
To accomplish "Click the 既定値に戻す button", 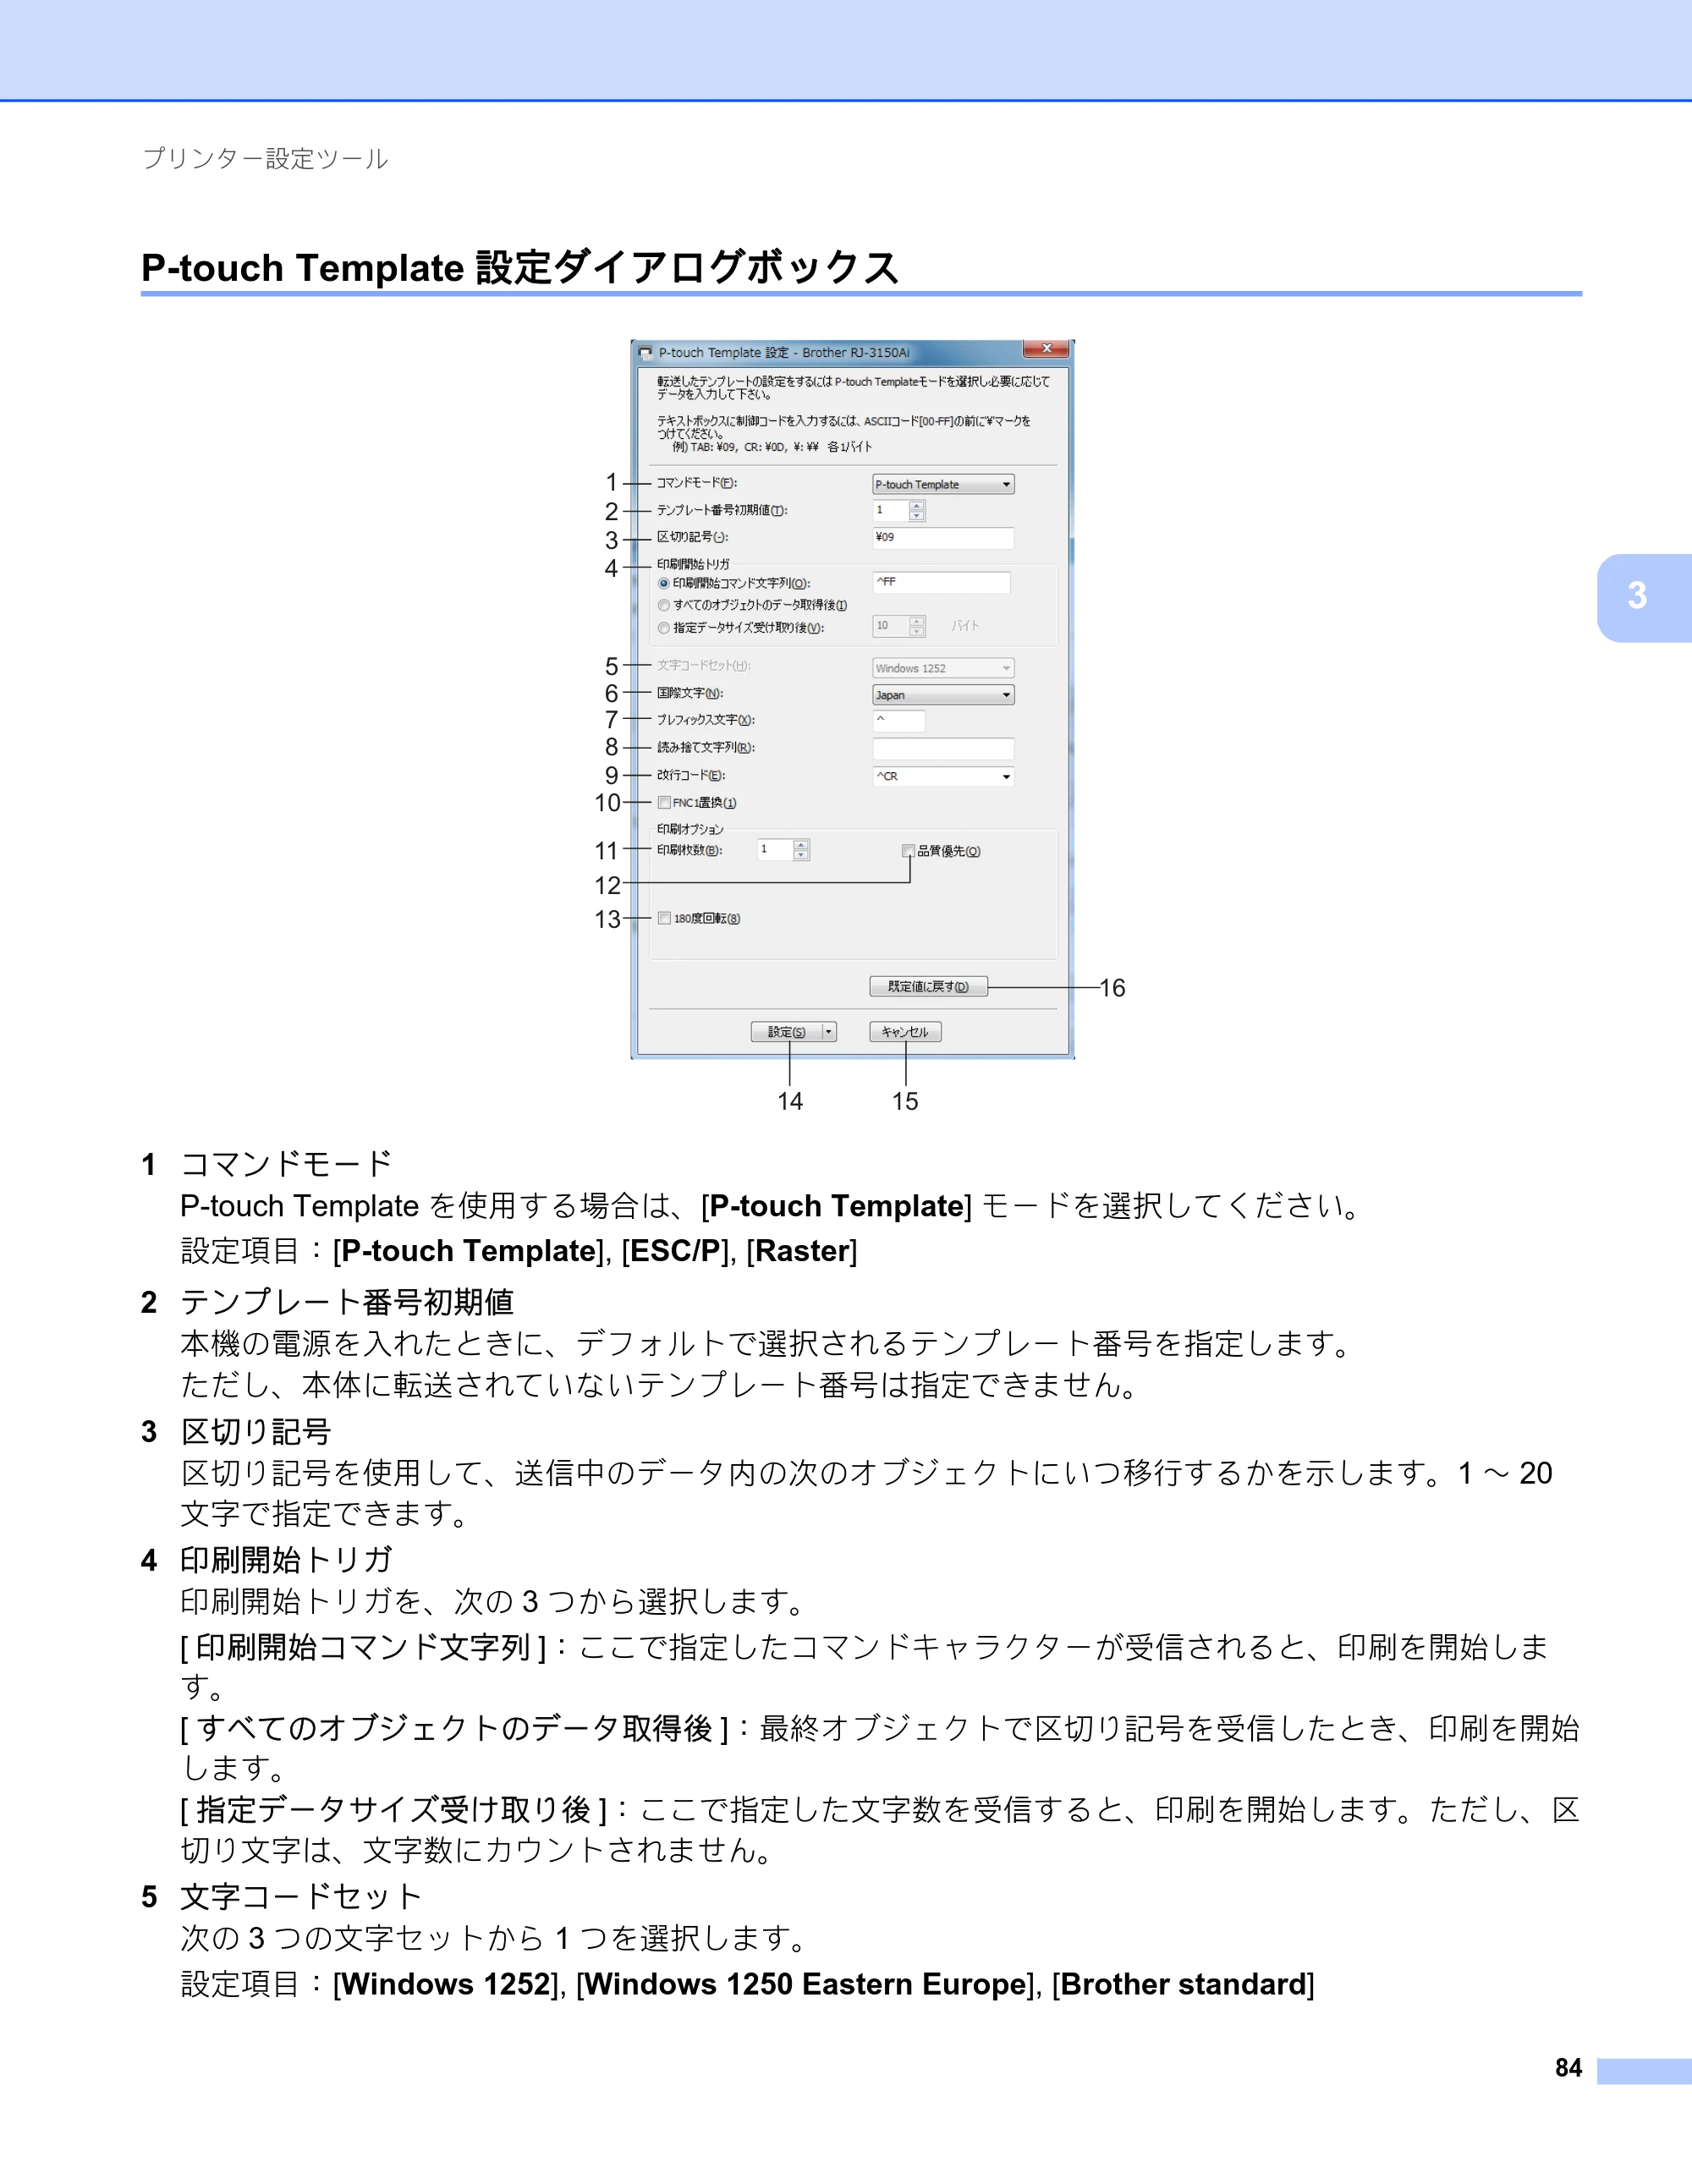I will pos(928,987).
